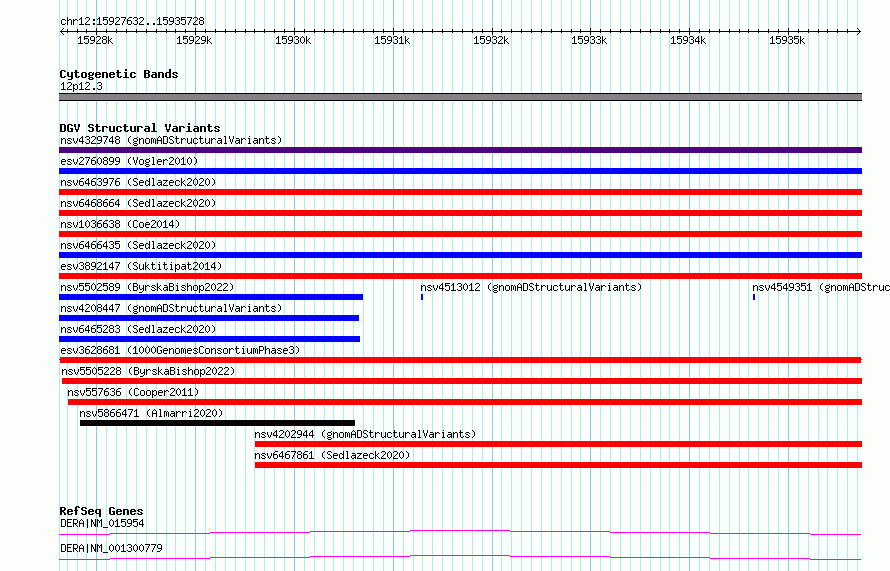
Task: Select the blue nsv5502589 variant bar
Action: [211, 297]
